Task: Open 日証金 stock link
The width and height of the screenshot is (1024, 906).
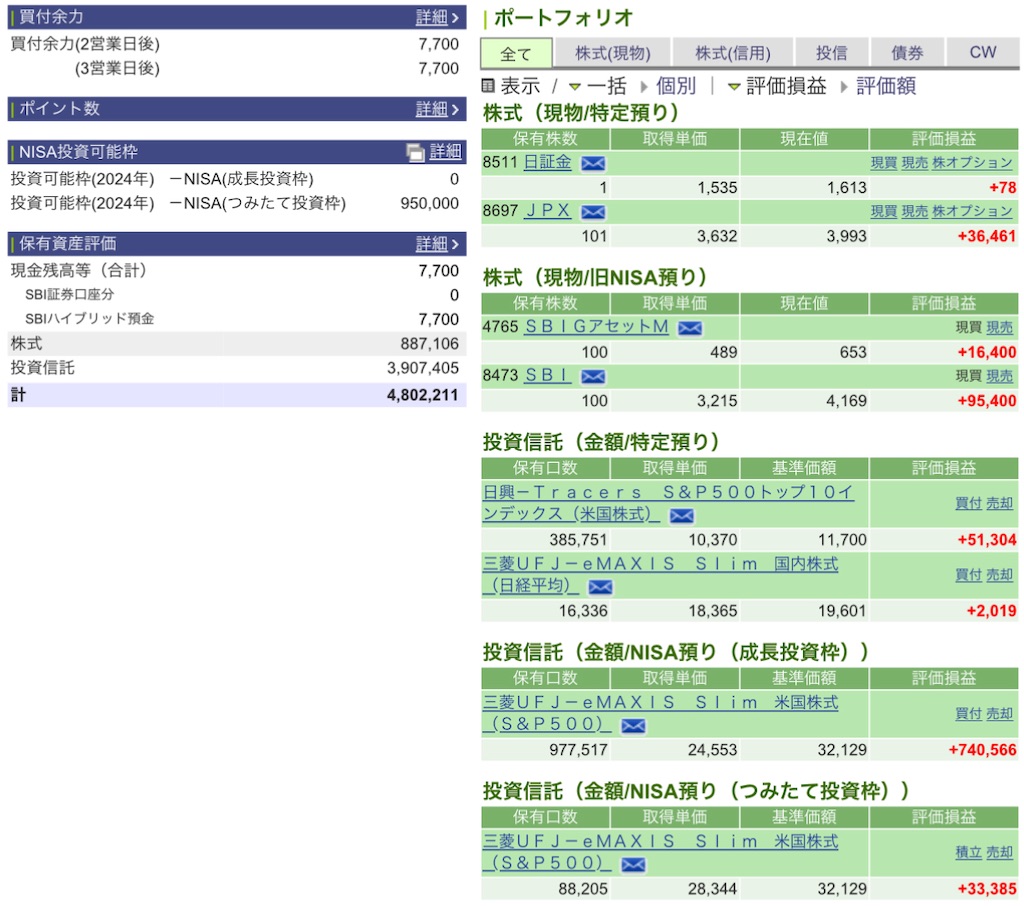Action: point(547,162)
